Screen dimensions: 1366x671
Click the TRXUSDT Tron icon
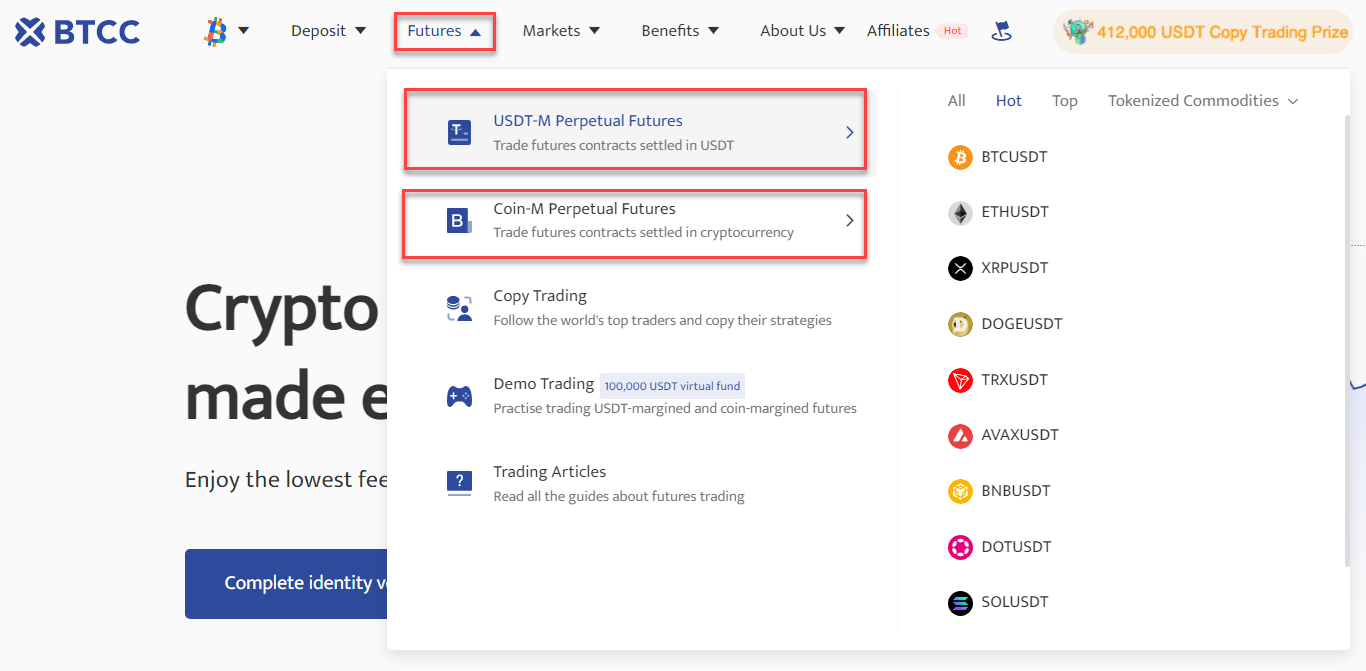[960, 380]
